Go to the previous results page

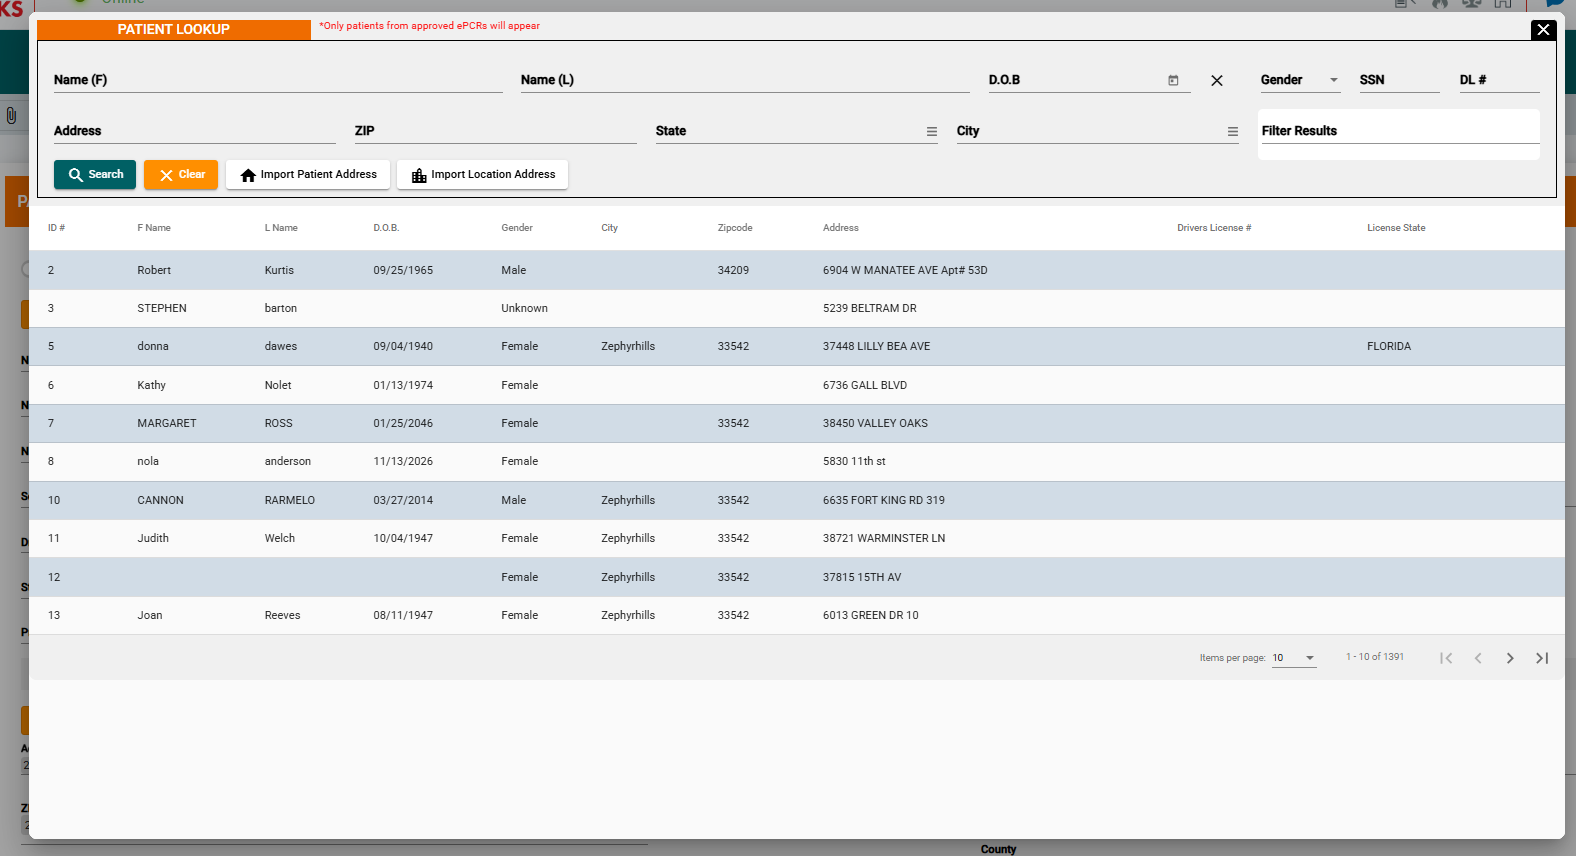click(x=1478, y=658)
